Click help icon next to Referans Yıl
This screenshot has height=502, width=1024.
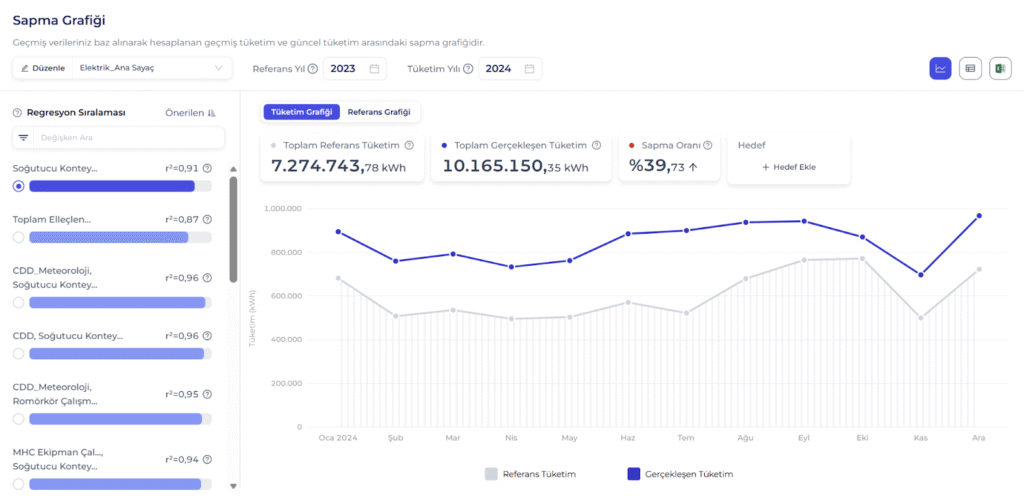coord(313,69)
